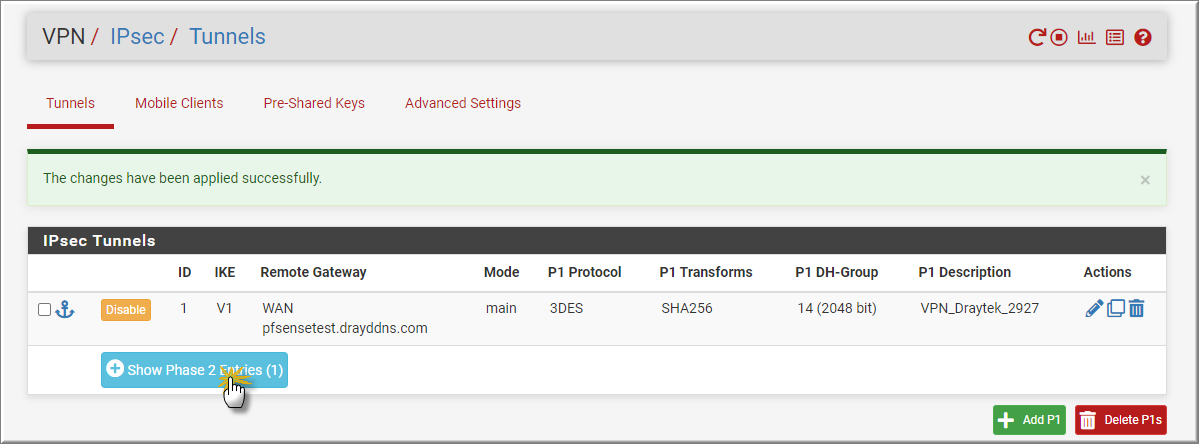This screenshot has height=444, width=1199.
Task: Click the Delete P1s button
Action: pyautogui.click(x=1121, y=420)
